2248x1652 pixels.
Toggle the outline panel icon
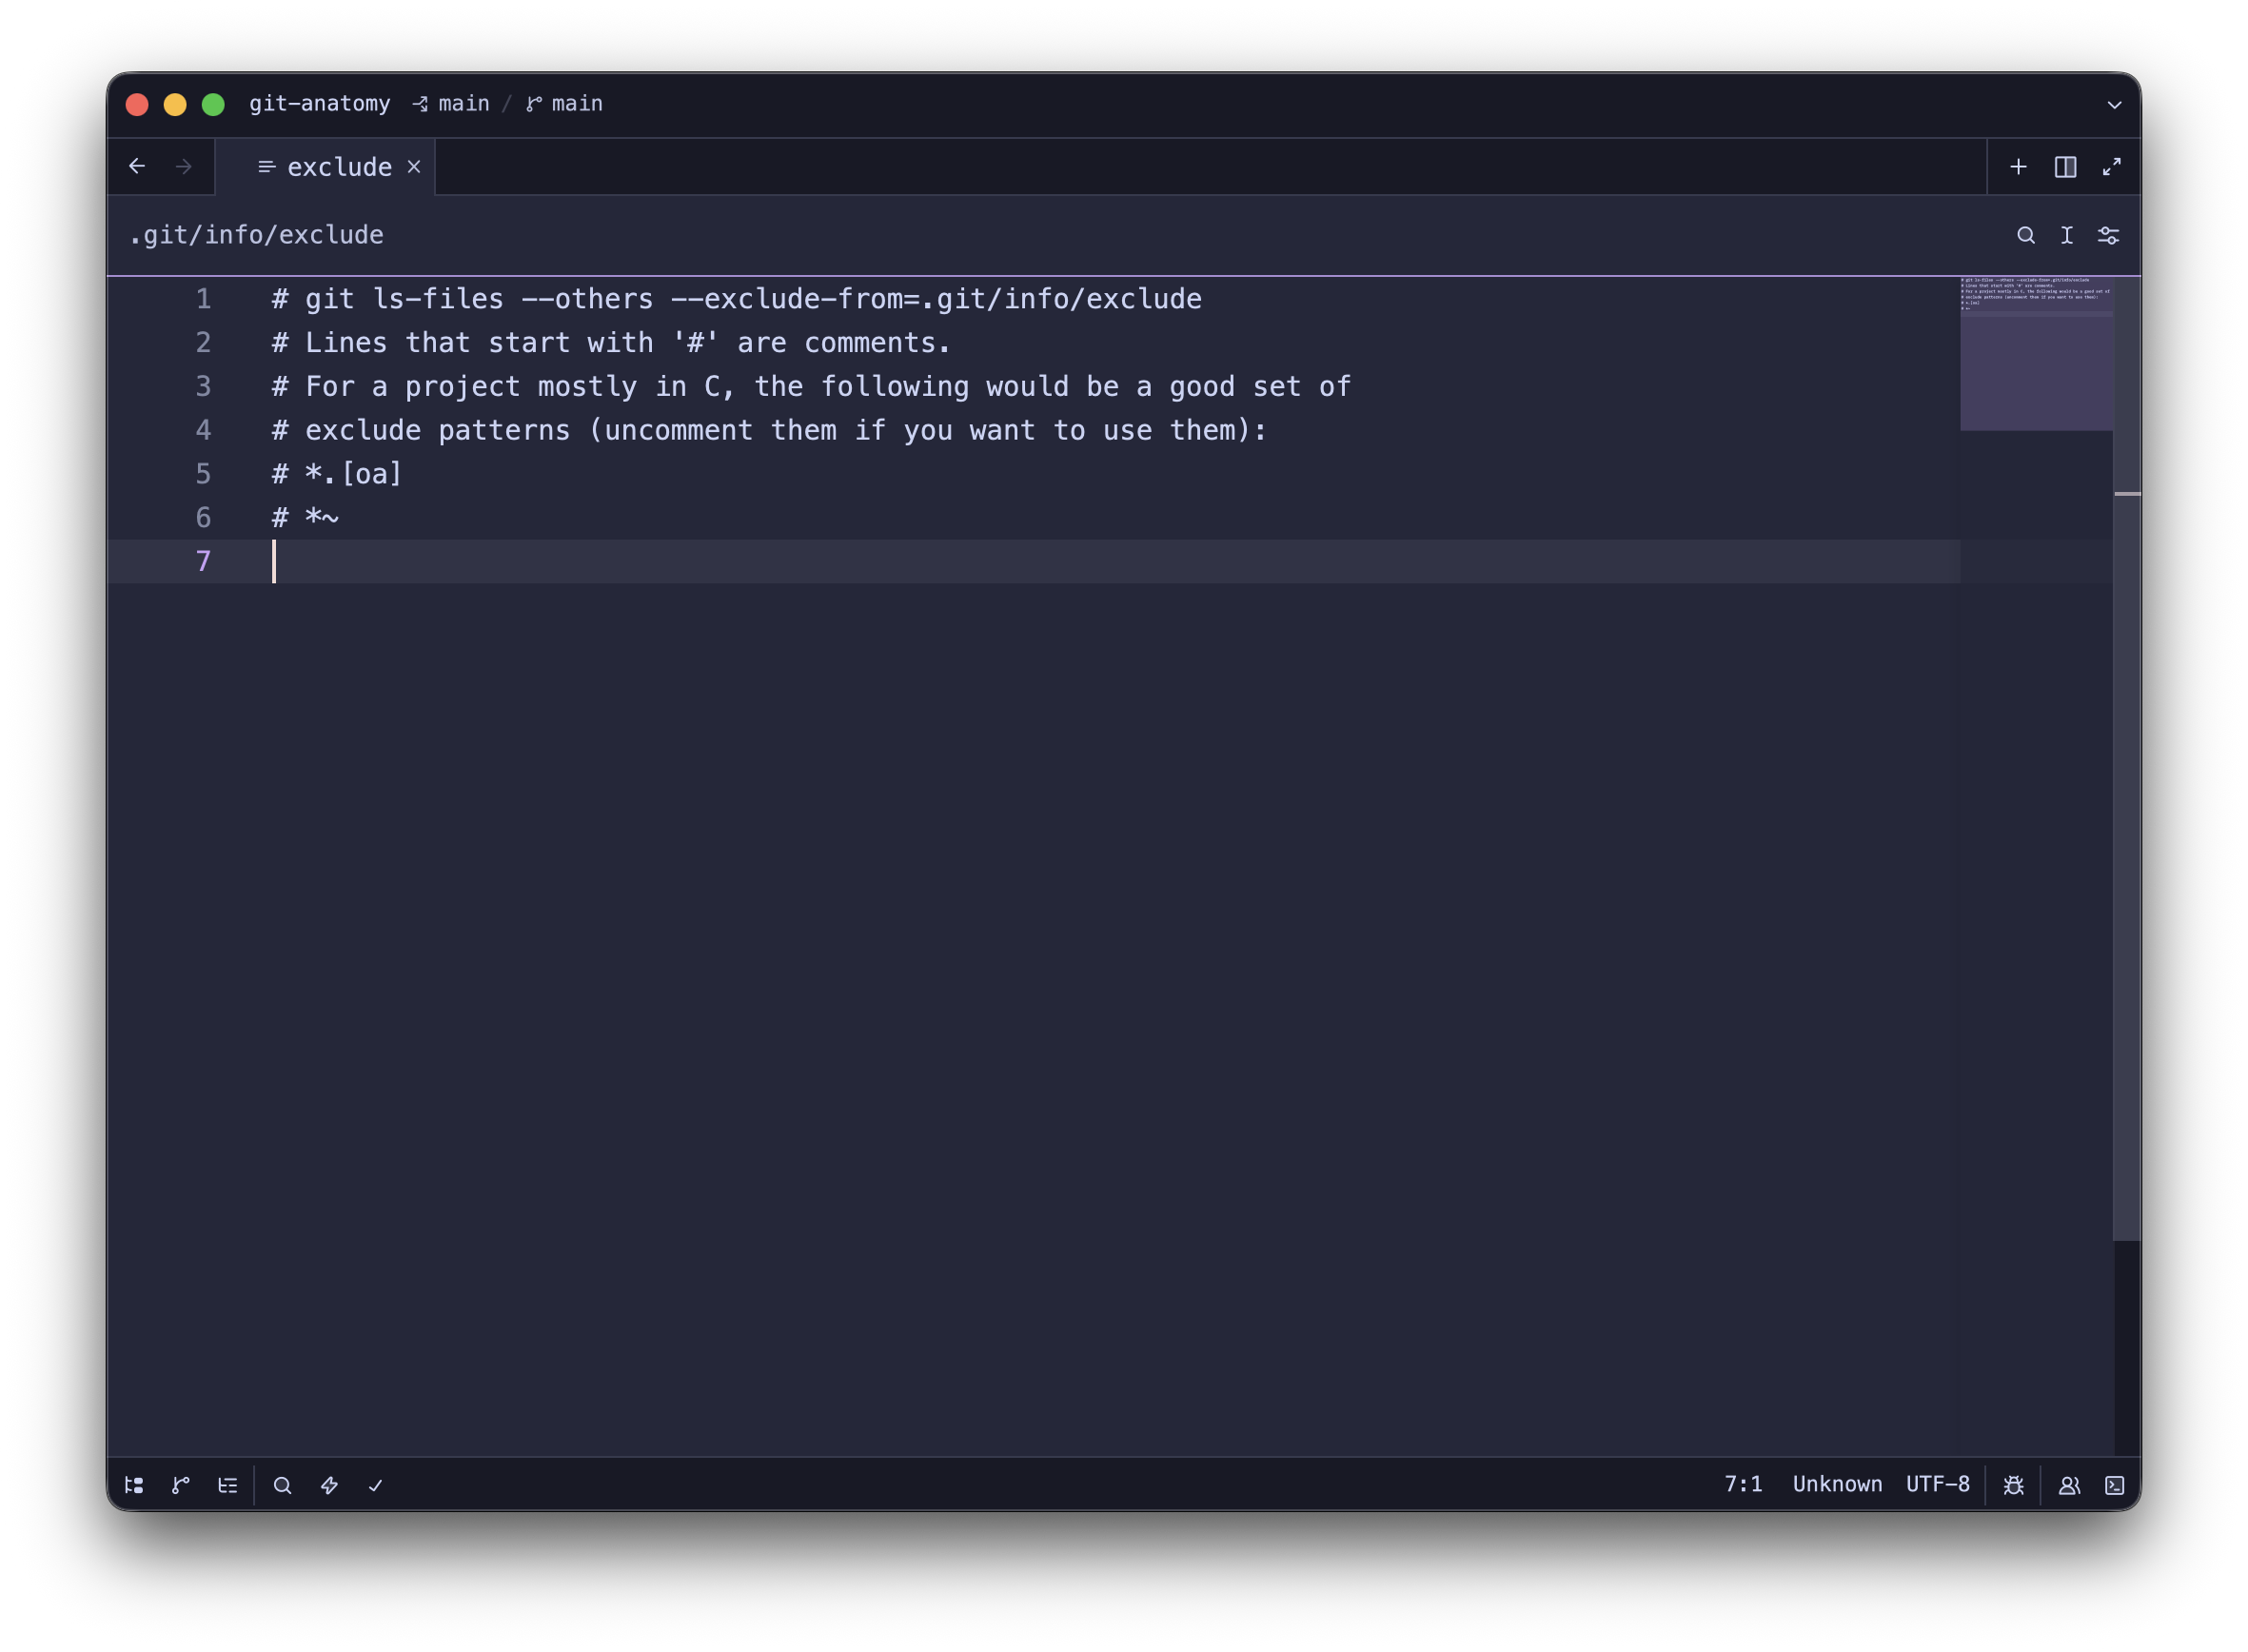(228, 1485)
